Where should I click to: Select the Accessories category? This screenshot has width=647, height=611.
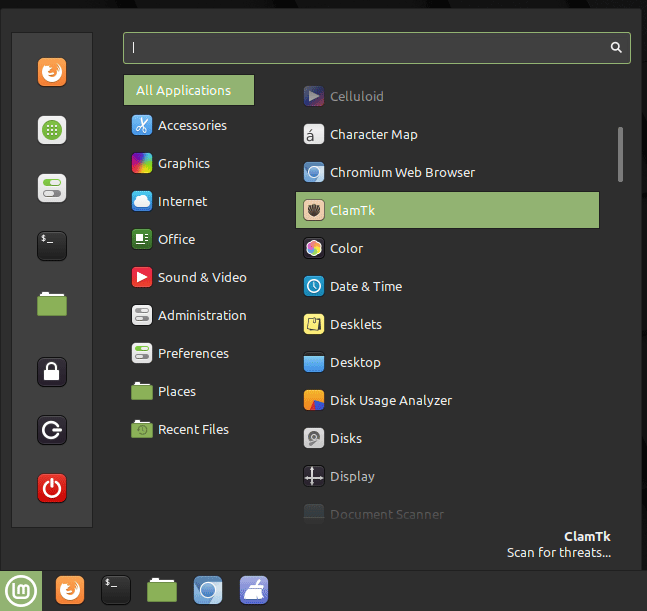tap(189, 125)
